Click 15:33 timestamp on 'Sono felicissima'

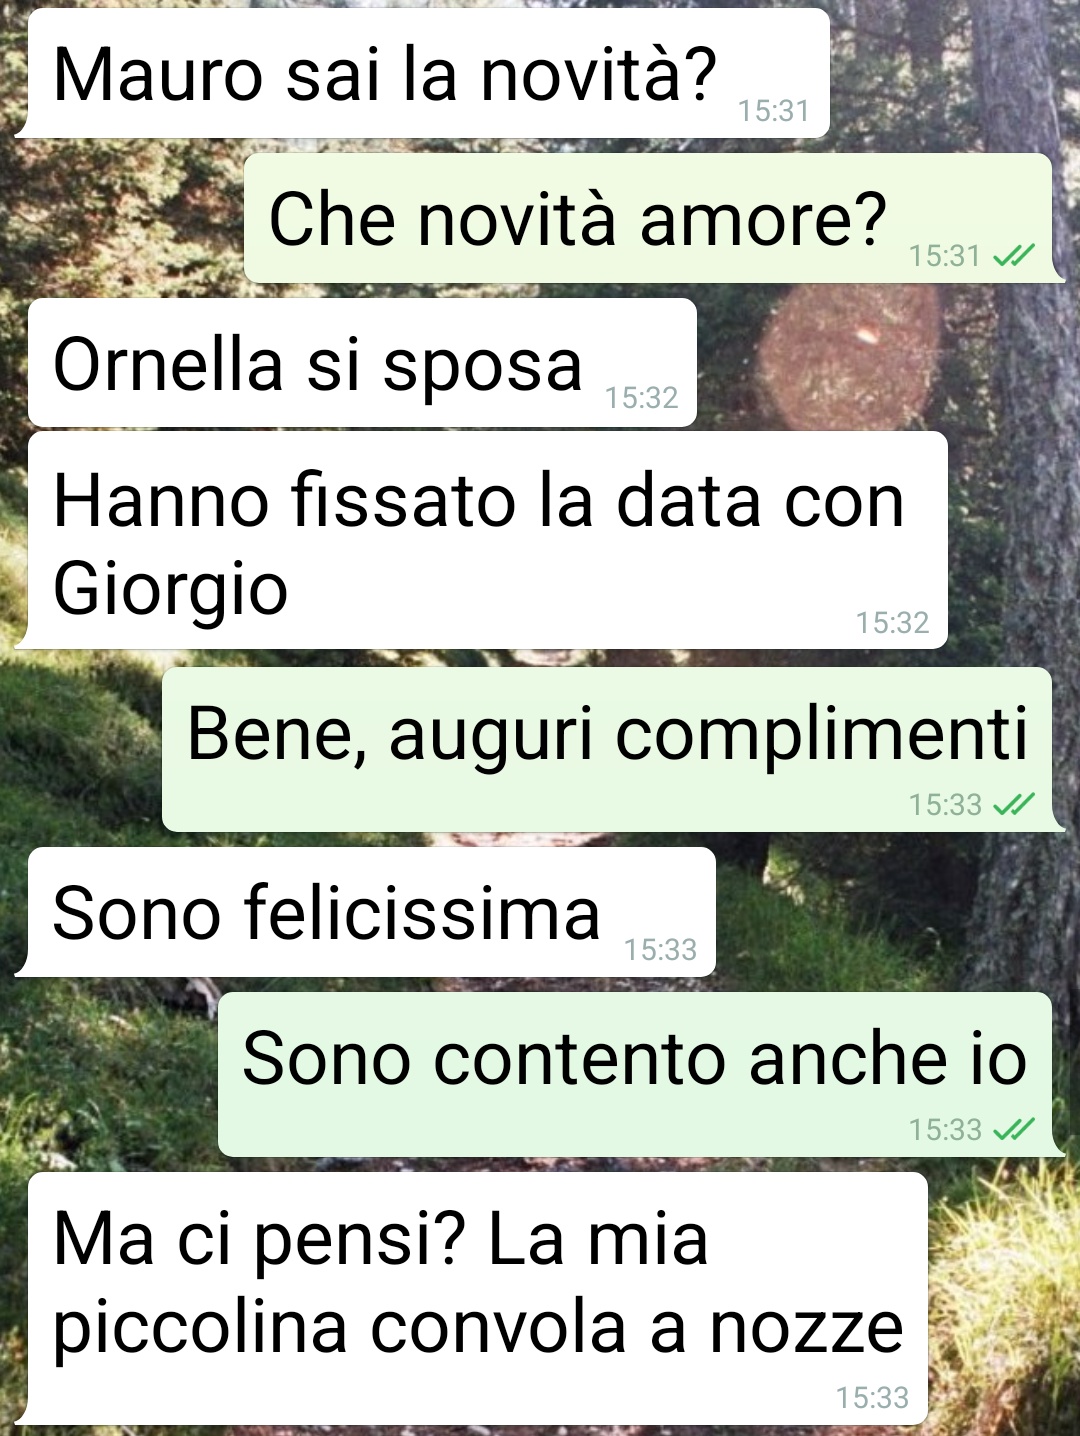pos(660,949)
